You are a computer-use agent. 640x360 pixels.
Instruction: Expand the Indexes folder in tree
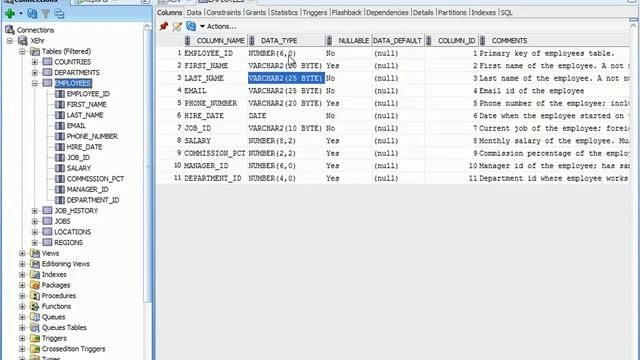click(22, 274)
